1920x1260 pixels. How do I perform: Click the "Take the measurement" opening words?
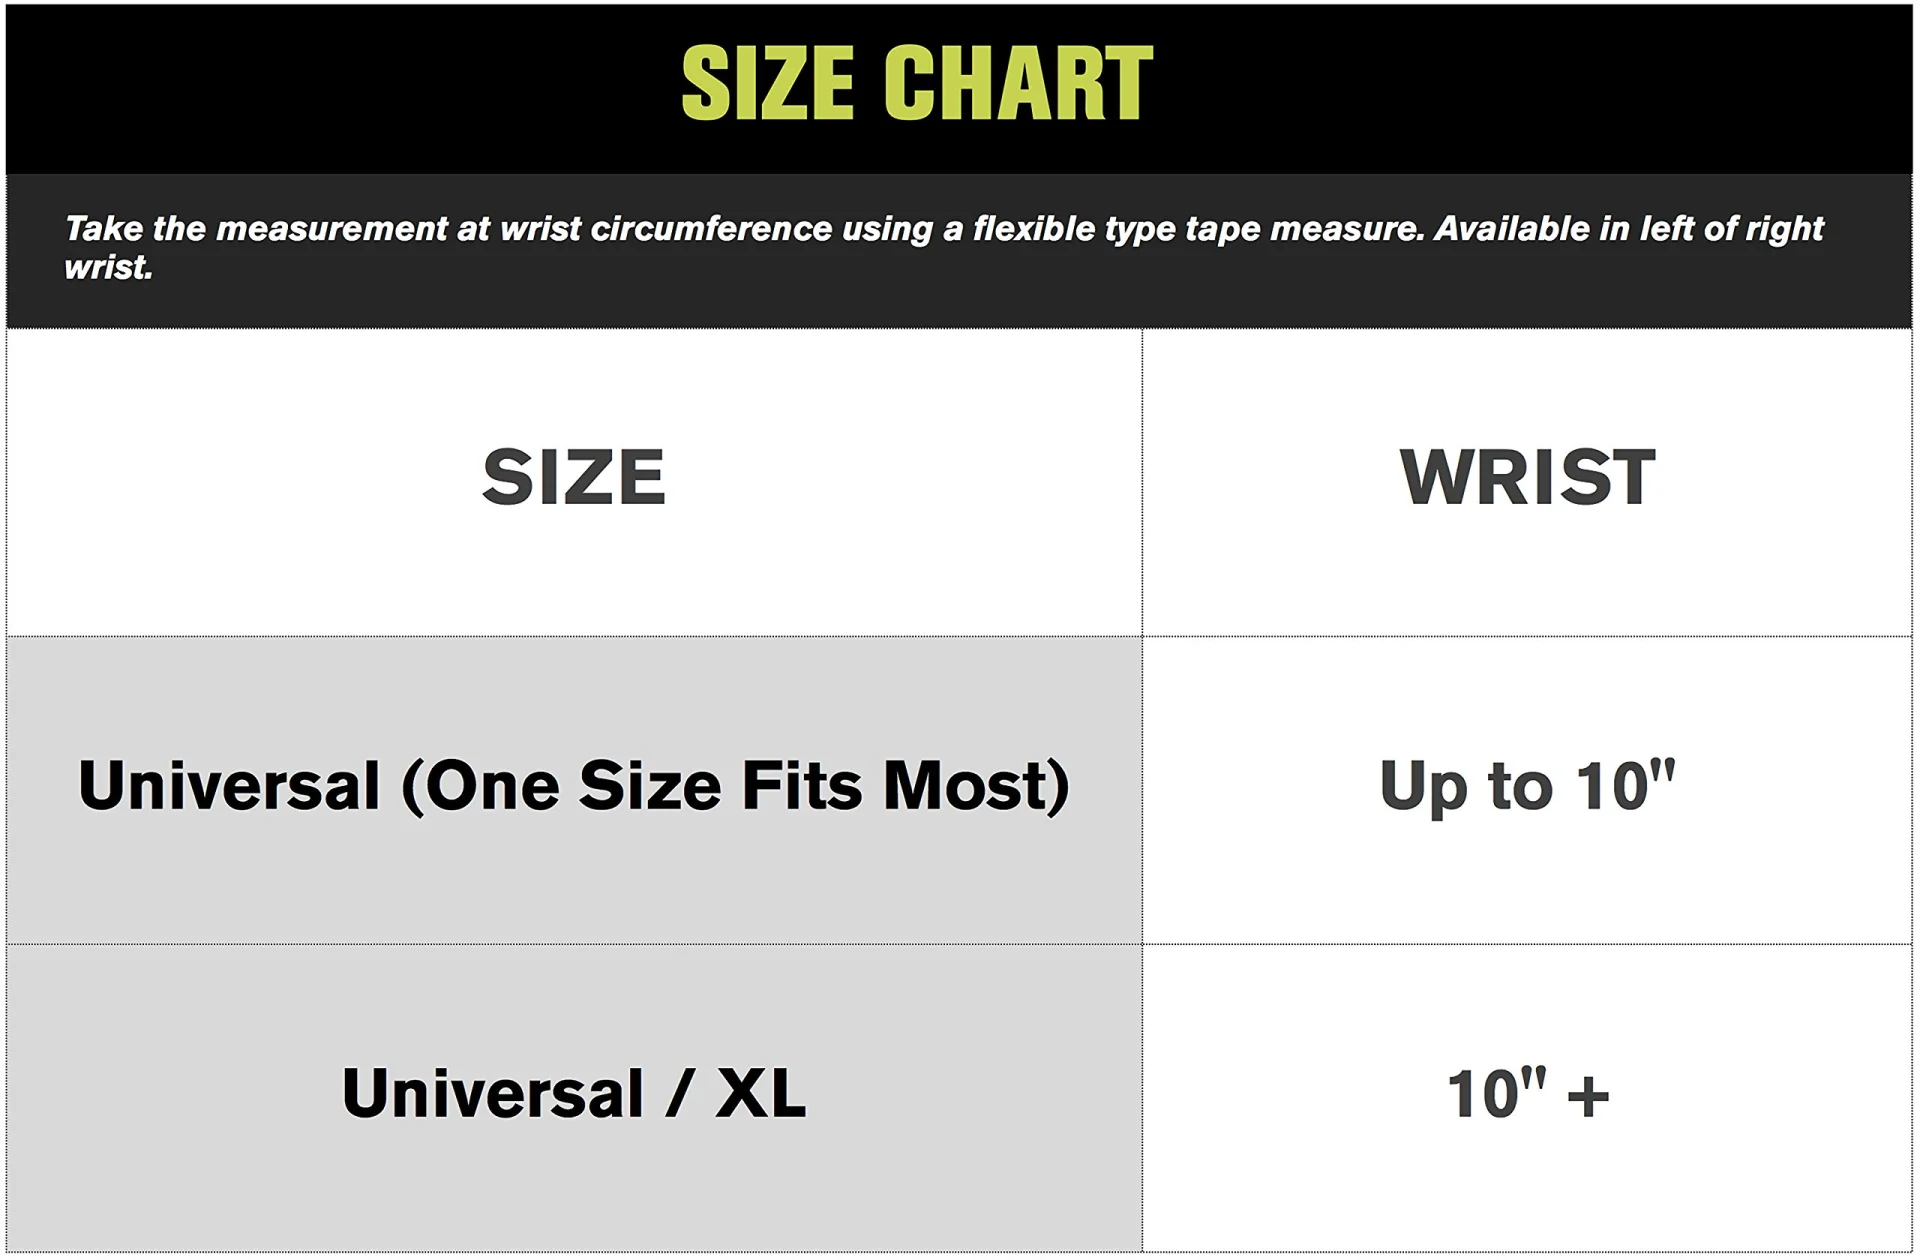[254, 229]
